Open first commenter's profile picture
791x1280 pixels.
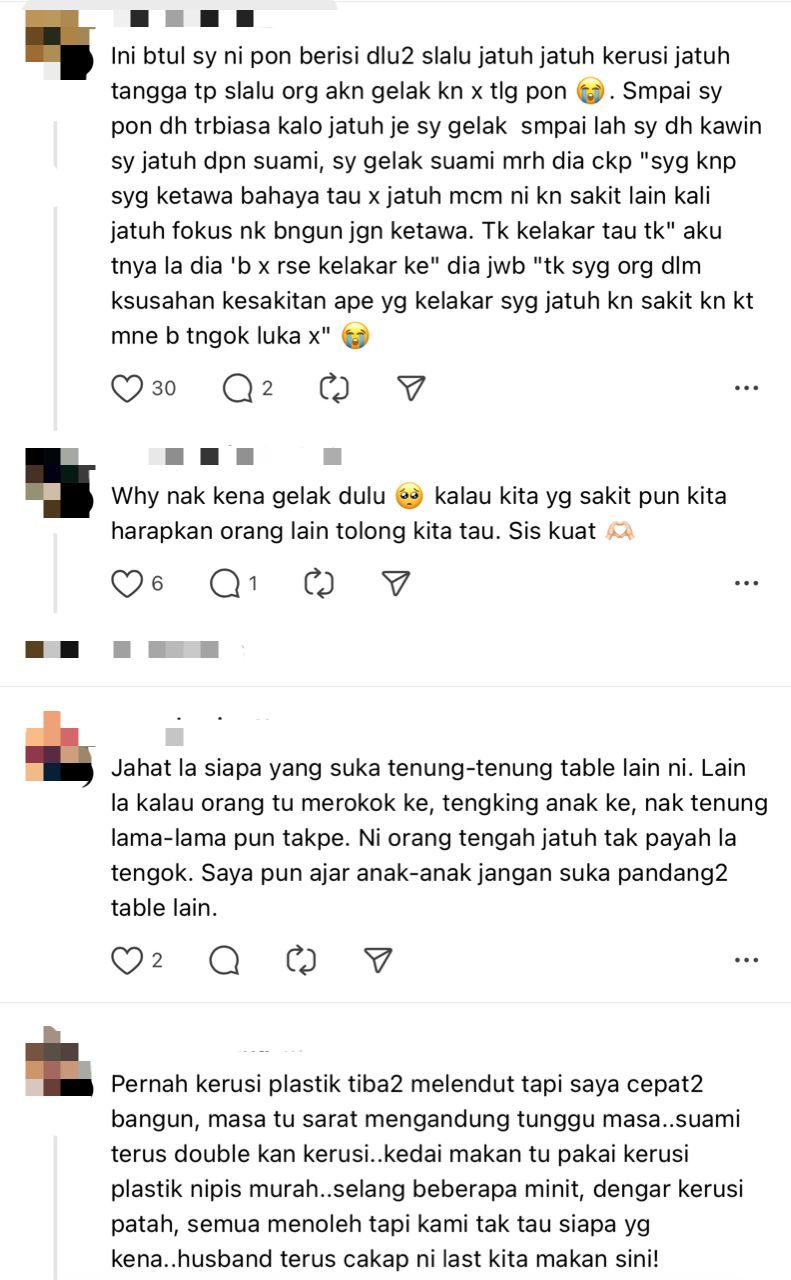pos(58,45)
